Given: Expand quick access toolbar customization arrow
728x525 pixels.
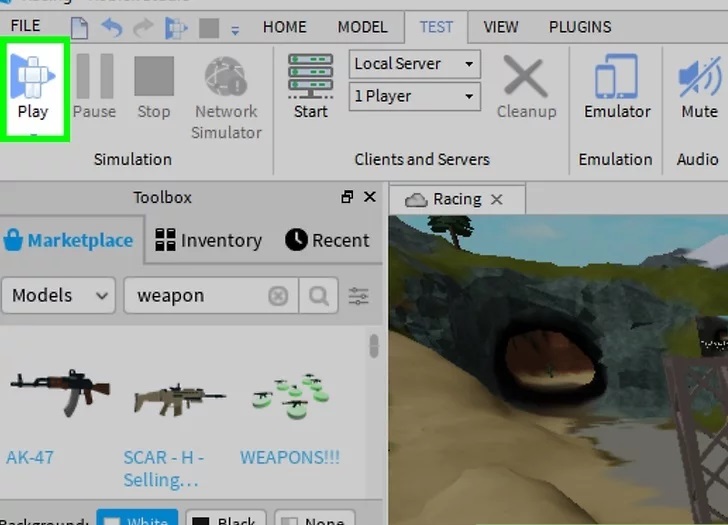Looking at the screenshot, I should tap(235, 31).
